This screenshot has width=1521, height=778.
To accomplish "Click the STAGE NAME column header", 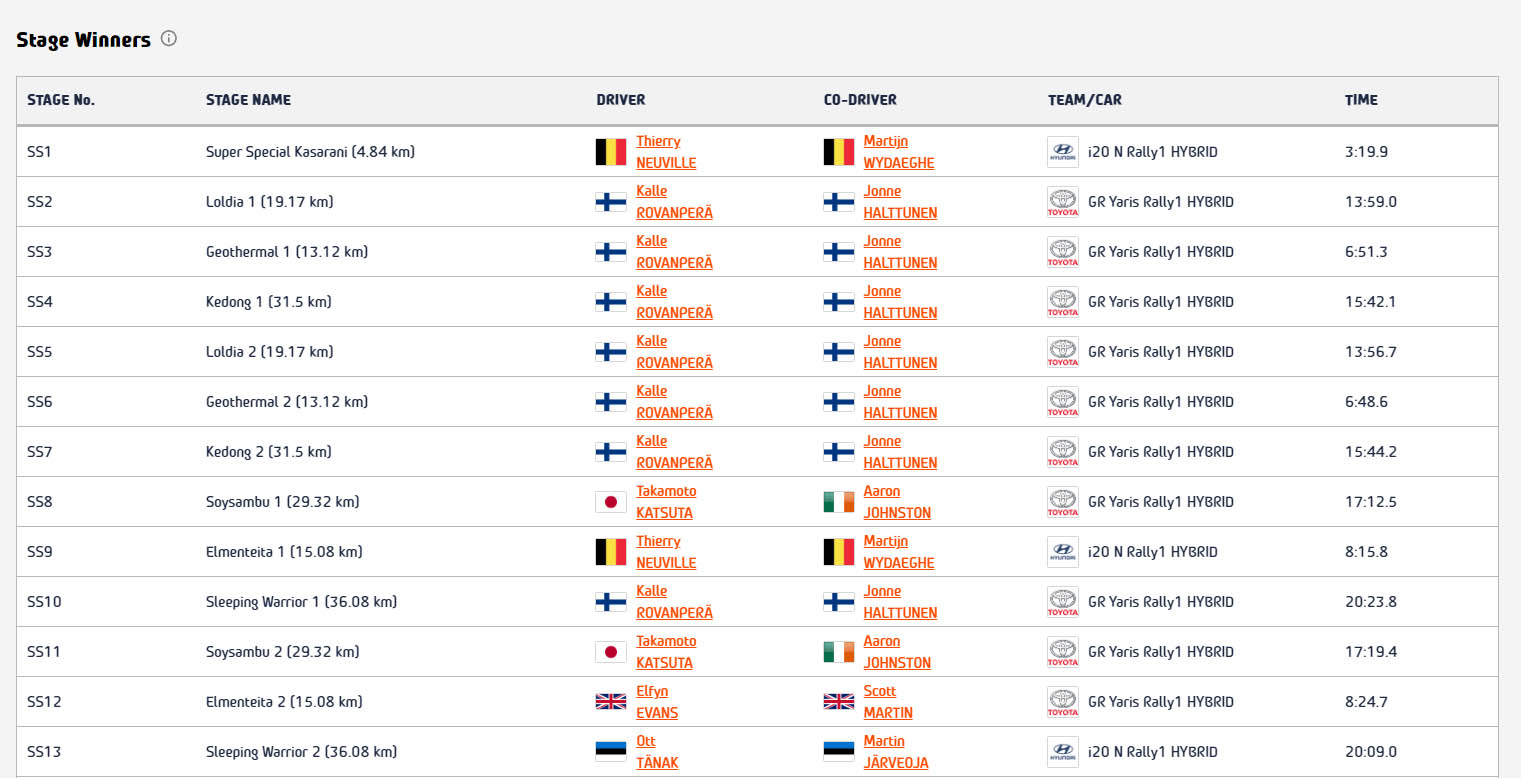I will [x=248, y=100].
